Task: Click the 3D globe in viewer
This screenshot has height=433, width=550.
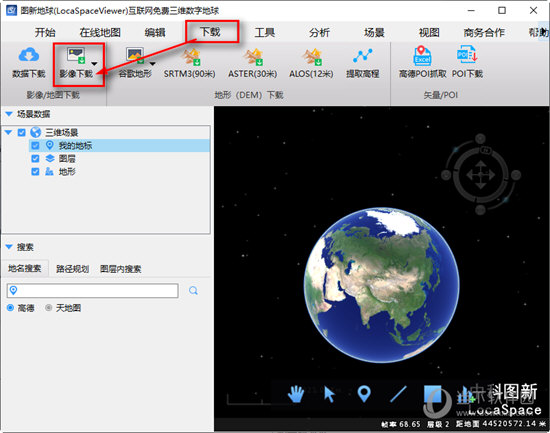Action: tap(382, 285)
